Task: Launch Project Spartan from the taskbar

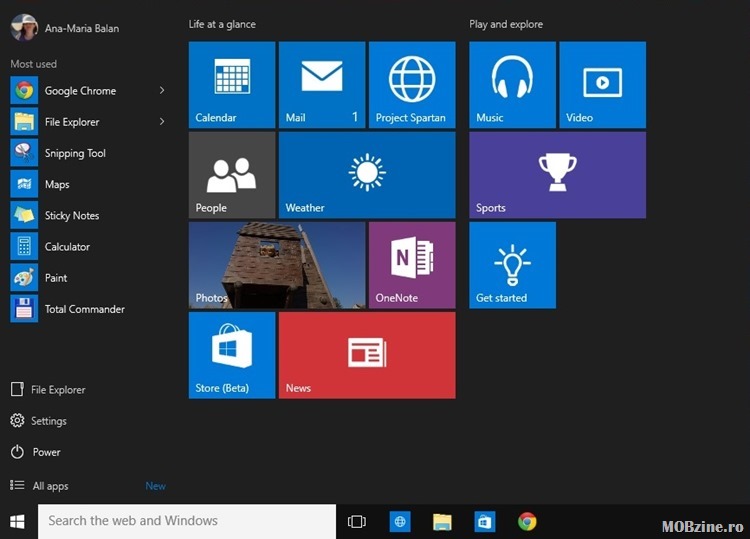Action: (x=400, y=521)
